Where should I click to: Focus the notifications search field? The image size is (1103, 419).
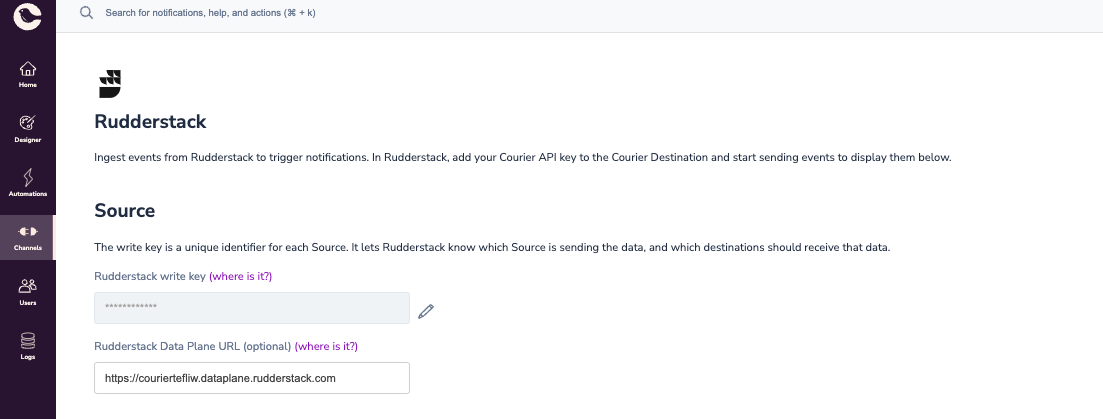(x=210, y=13)
